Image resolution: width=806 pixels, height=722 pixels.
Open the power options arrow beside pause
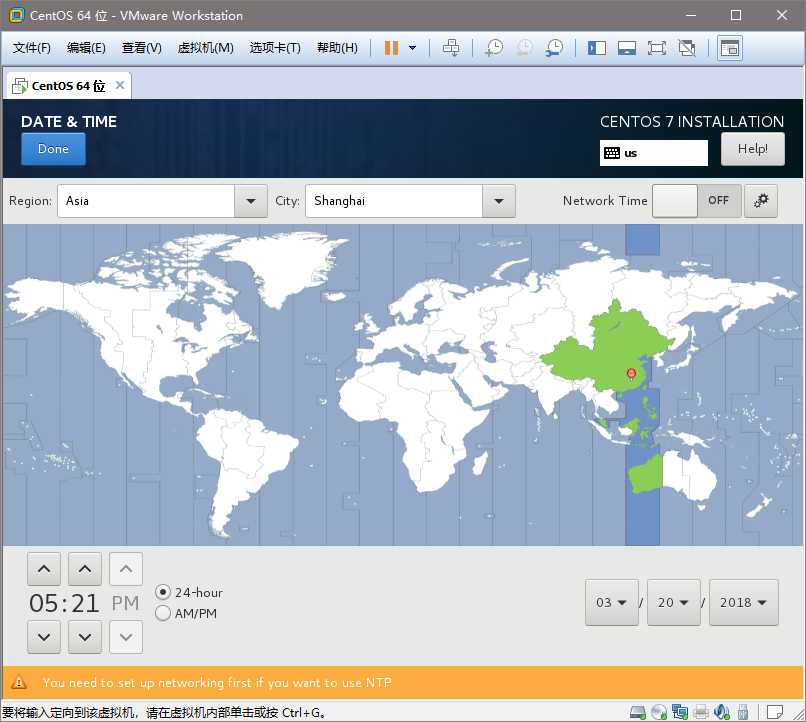click(x=412, y=48)
